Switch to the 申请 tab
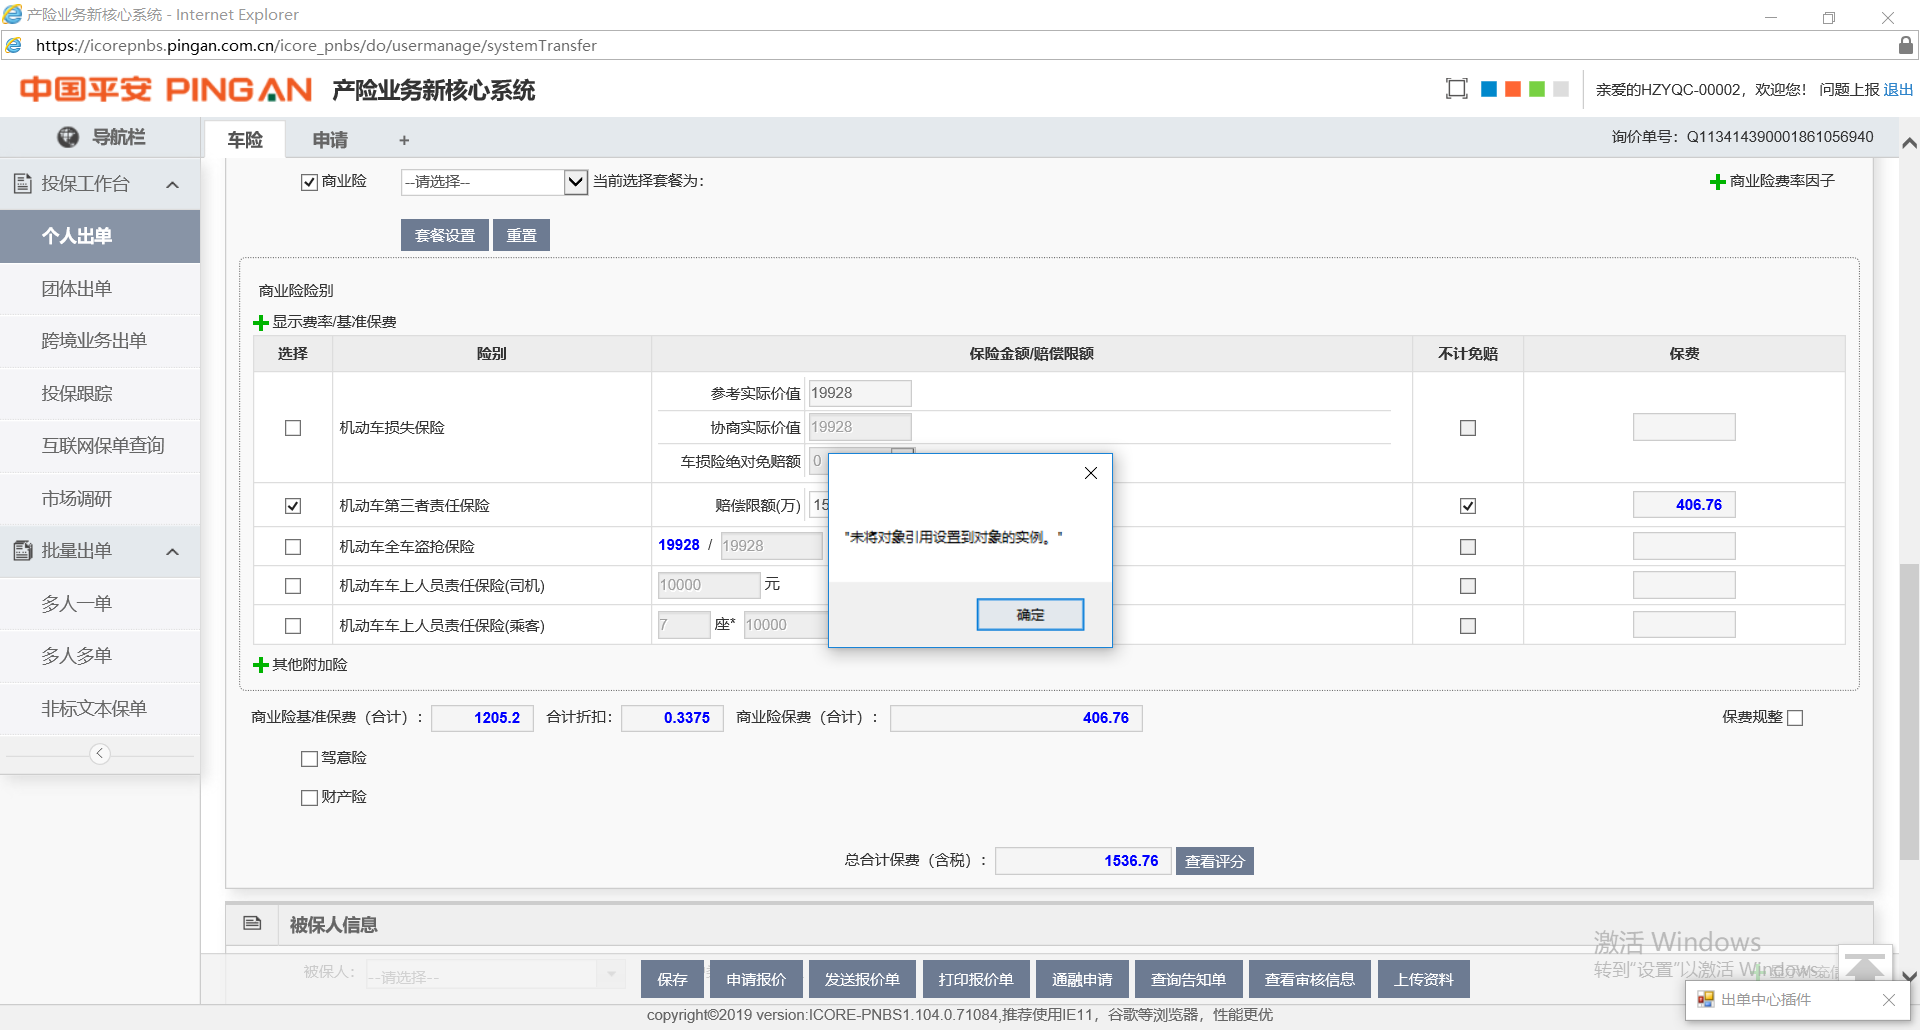This screenshot has height=1030, width=1920. click(x=330, y=140)
